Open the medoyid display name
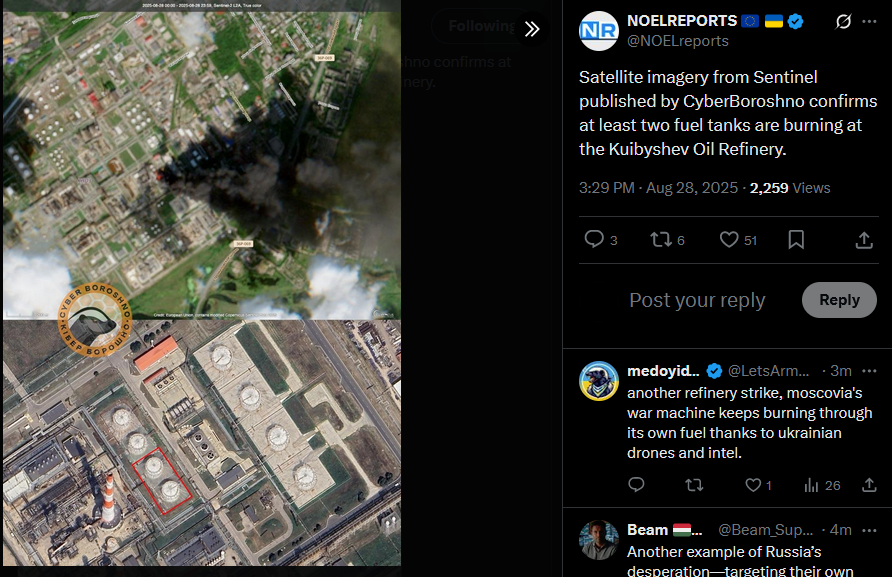 [663, 371]
